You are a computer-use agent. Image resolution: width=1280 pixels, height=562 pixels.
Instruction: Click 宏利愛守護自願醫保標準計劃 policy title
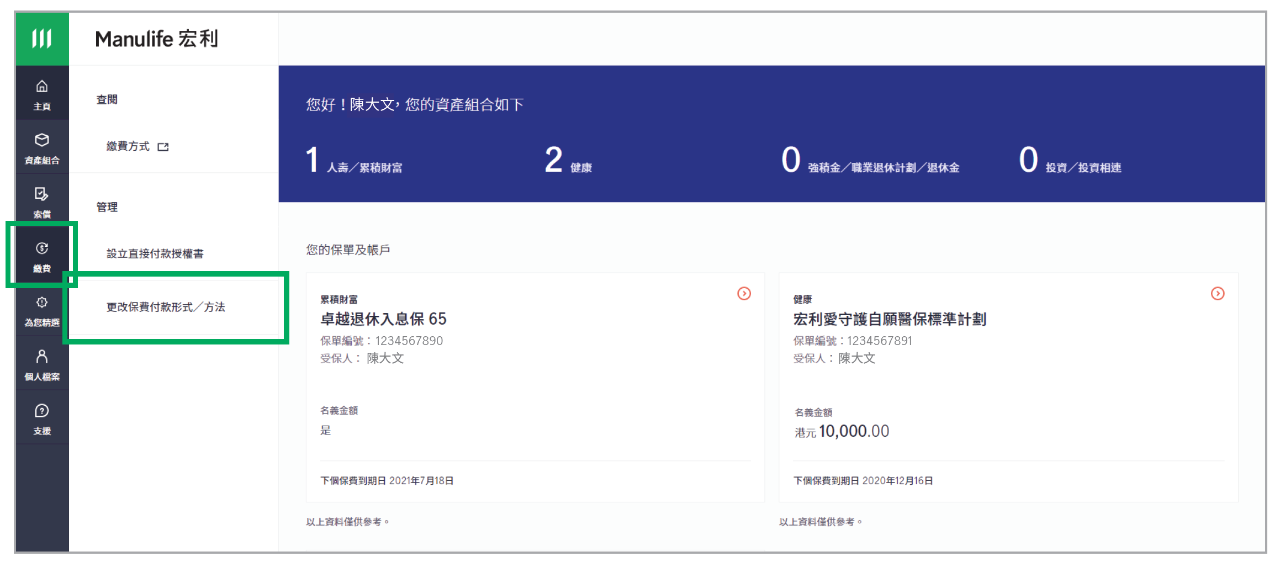click(x=890, y=319)
